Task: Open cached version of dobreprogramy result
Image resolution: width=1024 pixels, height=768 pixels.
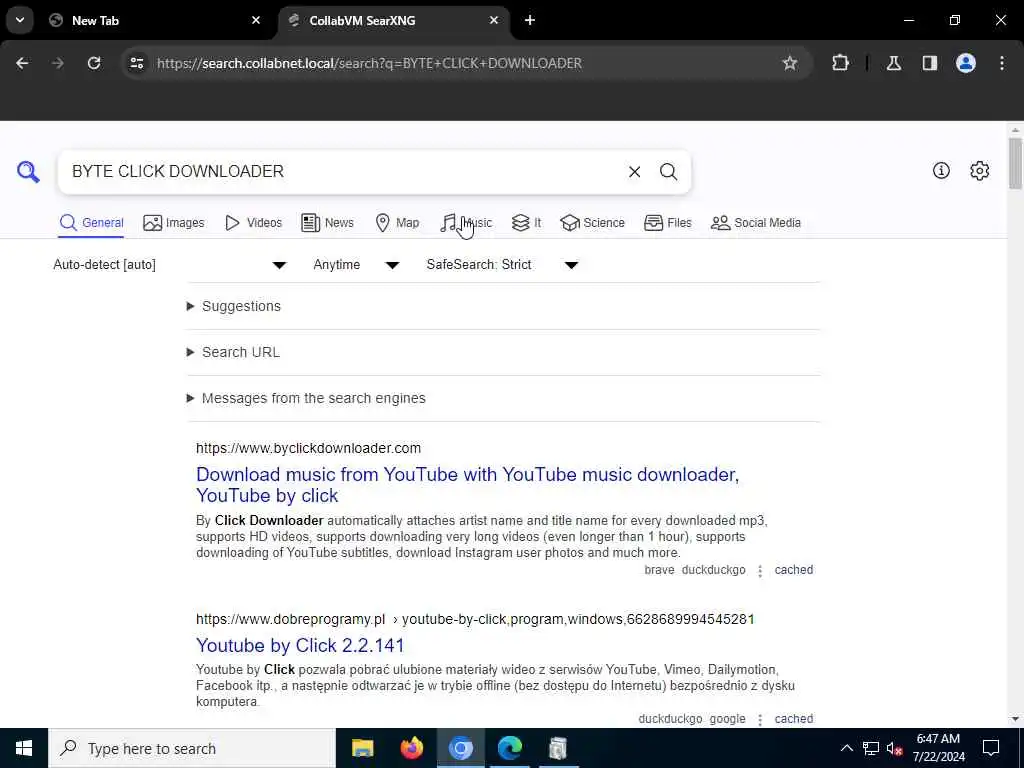Action: pos(793,719)
